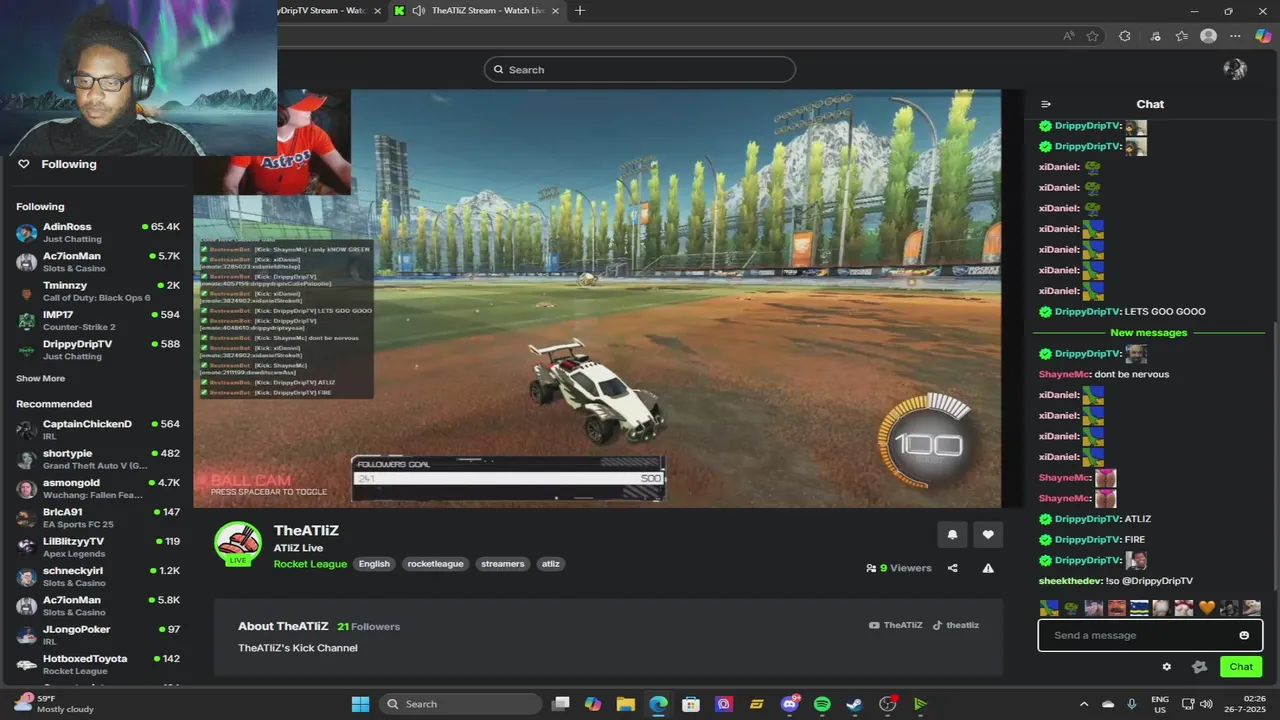Open HotboxedToyota Rocket League channel
The width and height of the screenshot is (1280, 720).
[x=98, y=664]
